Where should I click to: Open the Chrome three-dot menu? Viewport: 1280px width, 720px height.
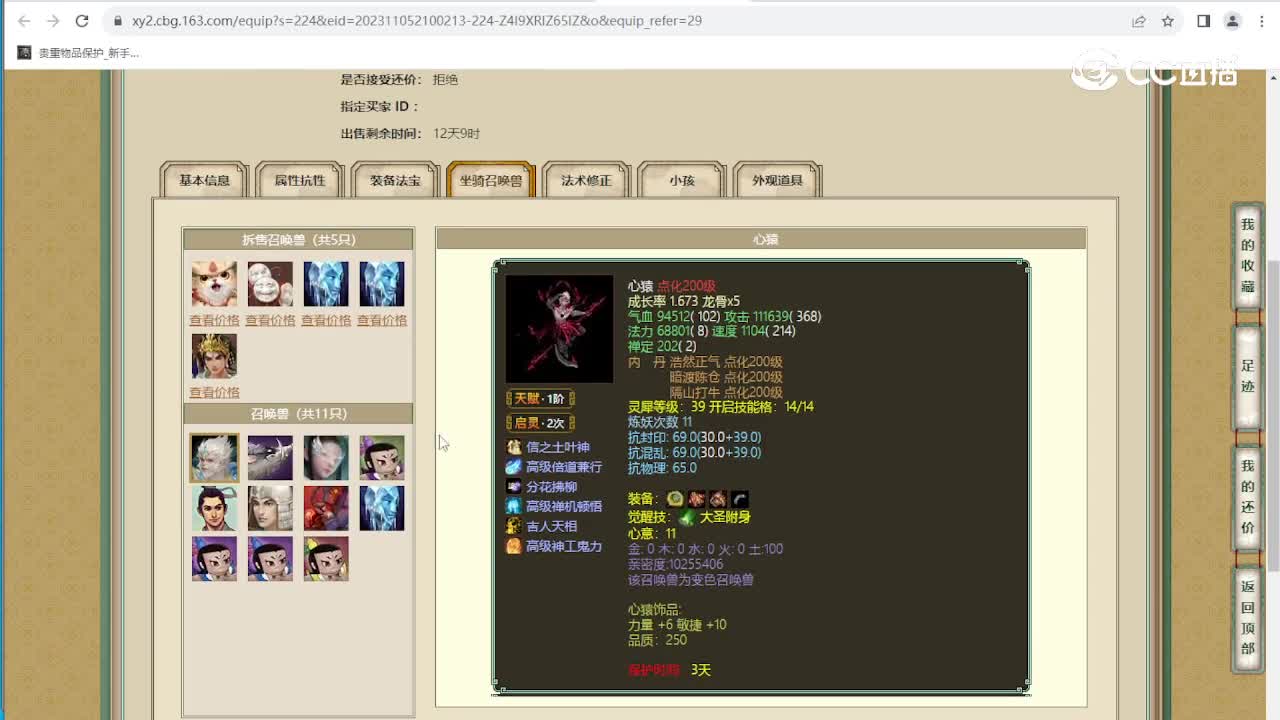click(1261, 21)
